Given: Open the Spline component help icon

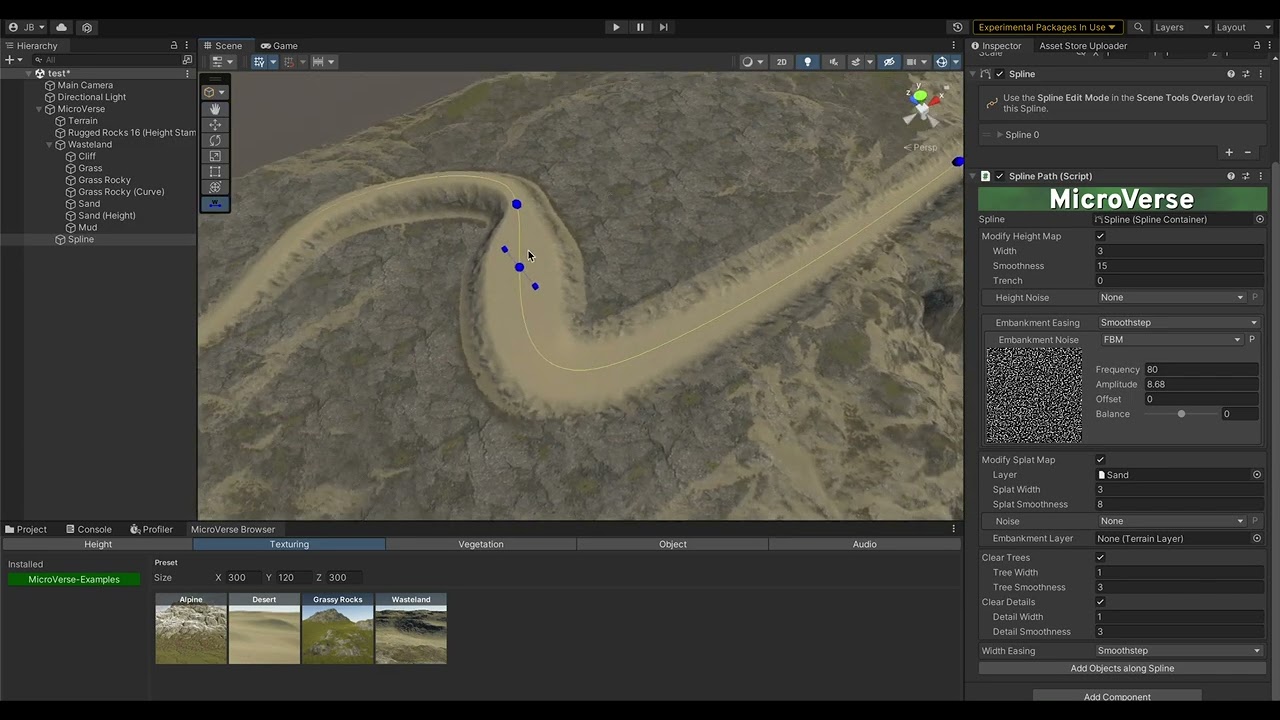Looking at the screenshot, I should point(1231,74).
